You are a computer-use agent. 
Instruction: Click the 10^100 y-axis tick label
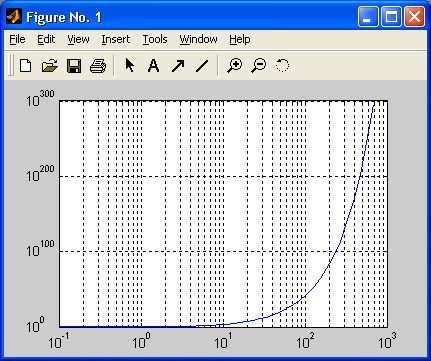coord(40,248)
